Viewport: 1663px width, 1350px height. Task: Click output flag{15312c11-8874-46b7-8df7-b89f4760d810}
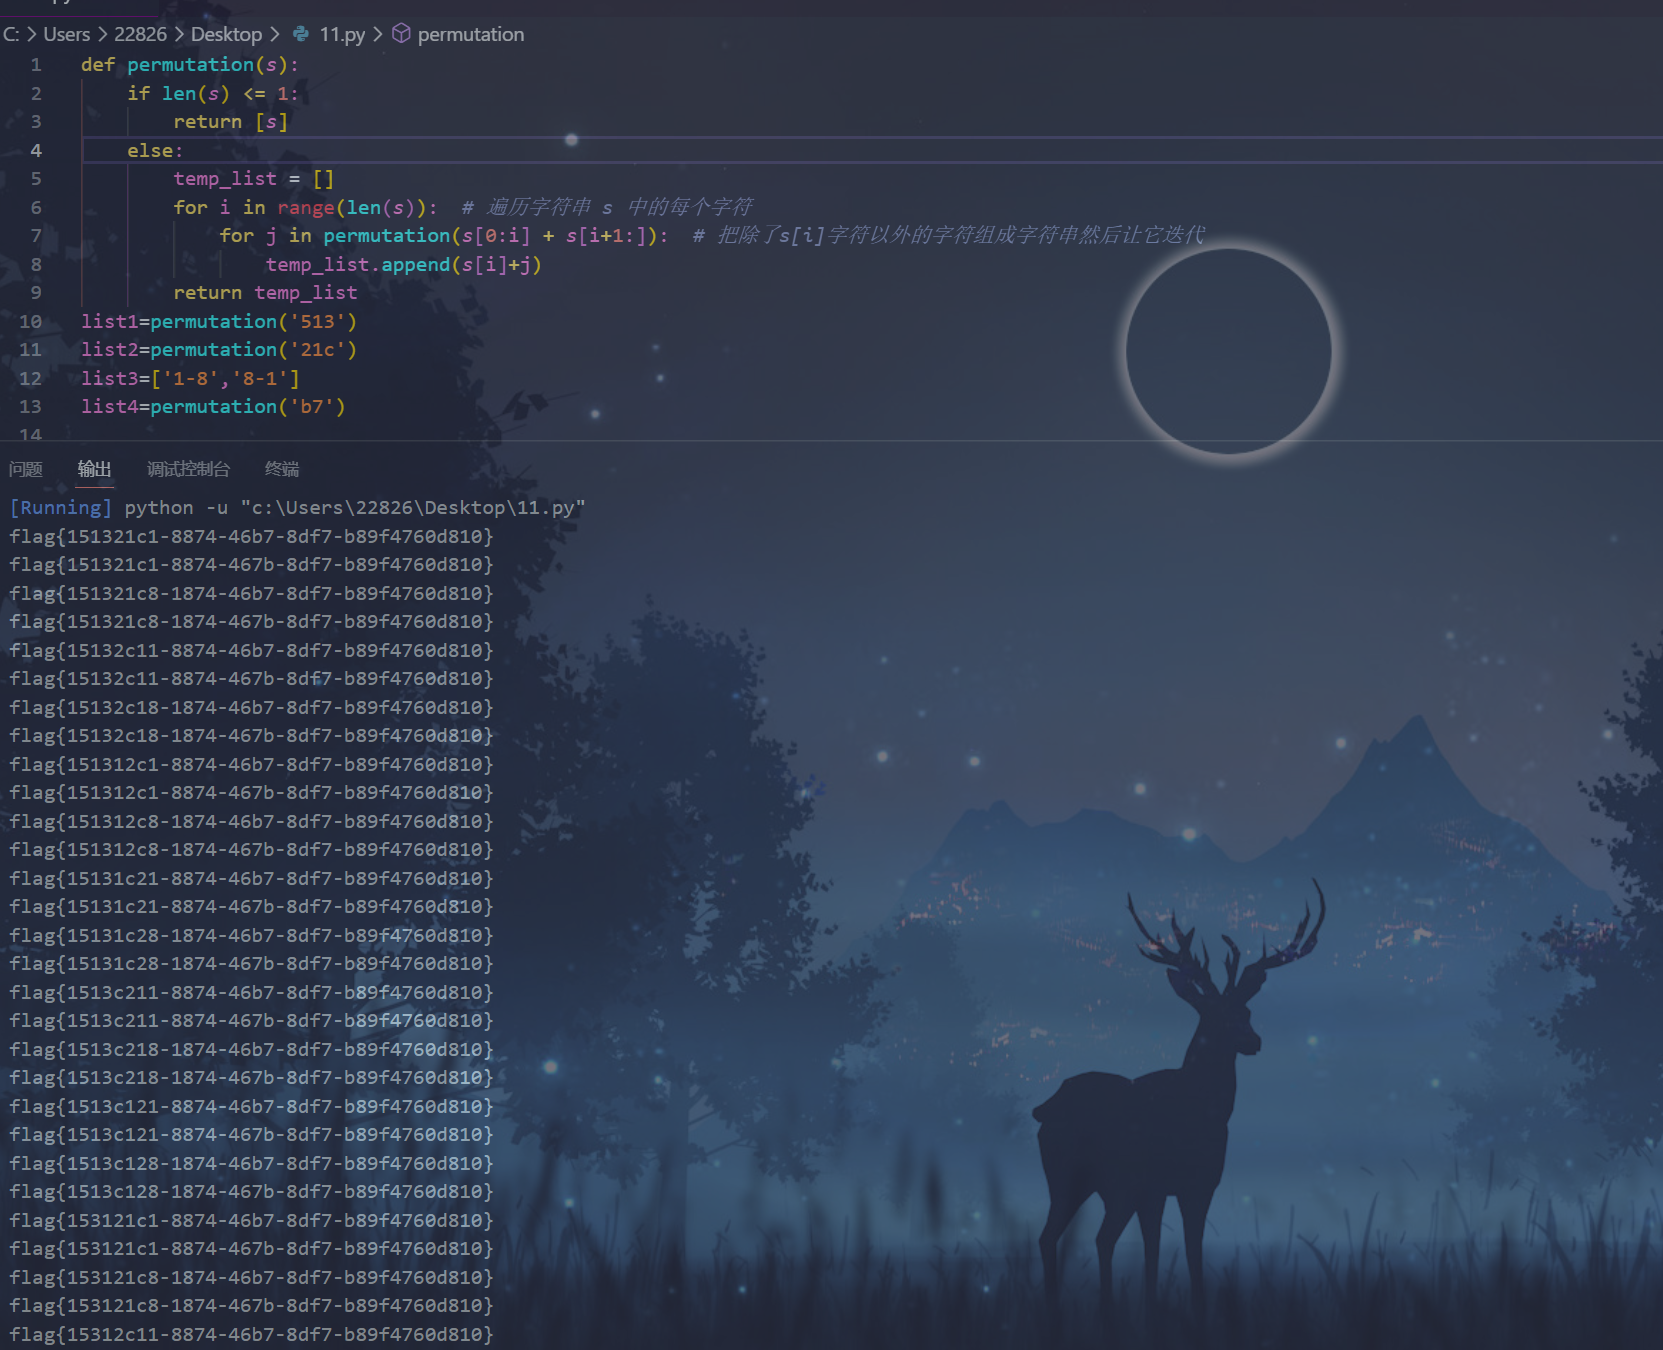point(251,1334)
